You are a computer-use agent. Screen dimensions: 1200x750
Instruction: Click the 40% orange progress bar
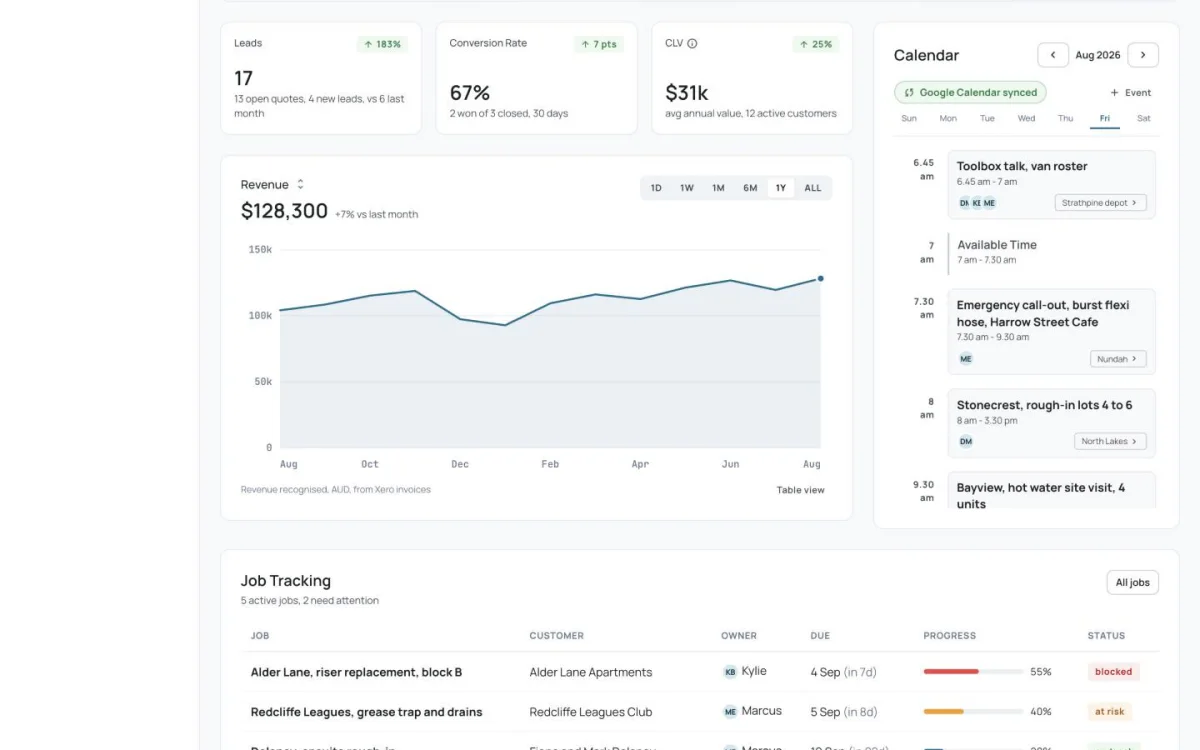[x=973, y=712]
